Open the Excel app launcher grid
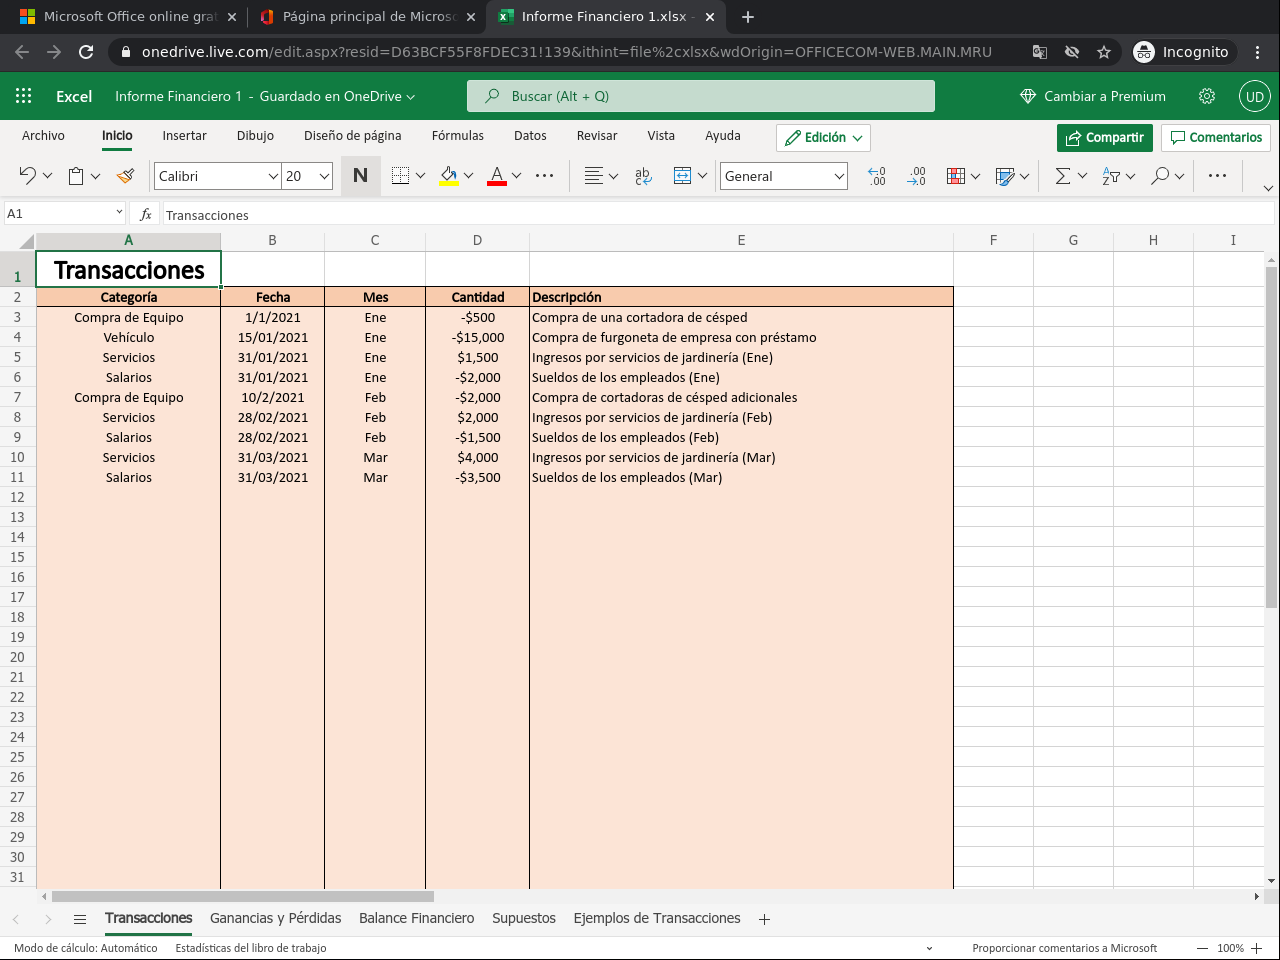Viewport: 1280px width, 960px height. pyautogui.click(x=24, y=96)
